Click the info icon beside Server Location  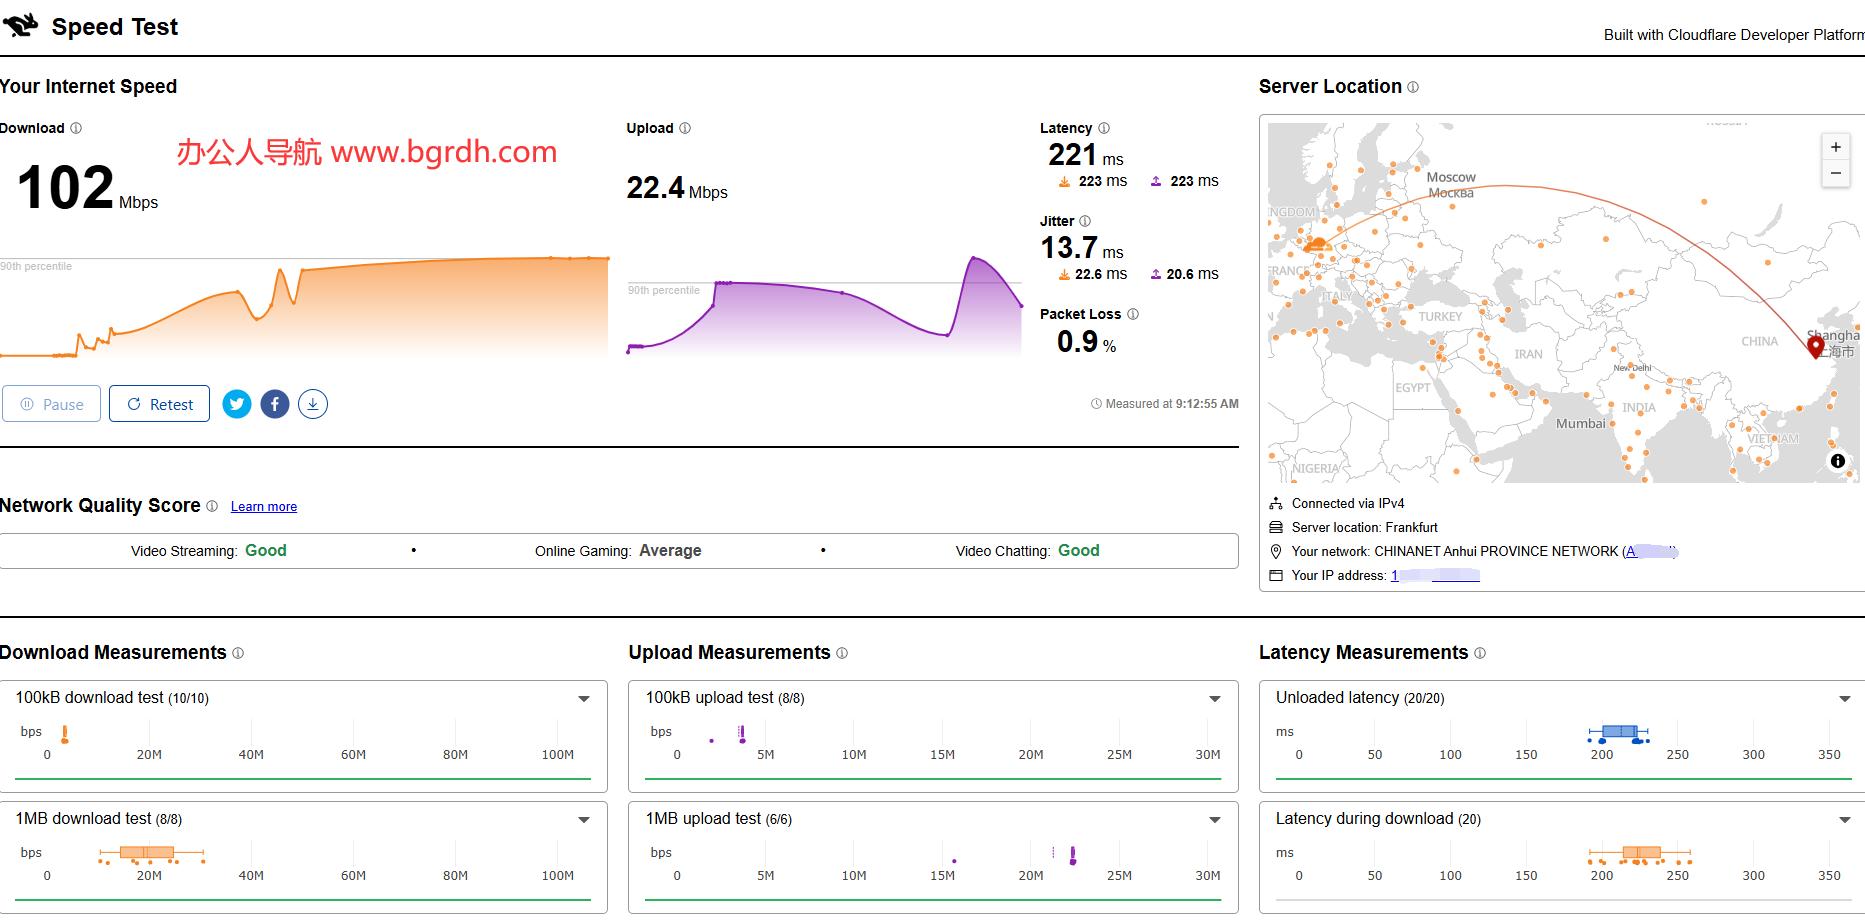tap(1412, 87)
